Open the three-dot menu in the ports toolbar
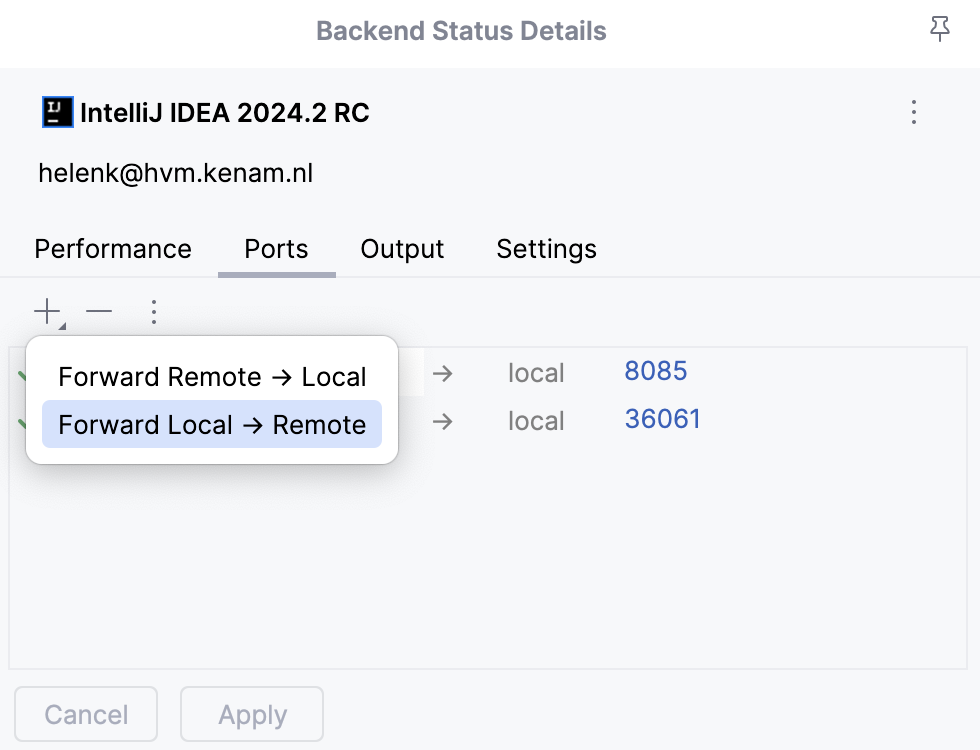 [154, 311]
